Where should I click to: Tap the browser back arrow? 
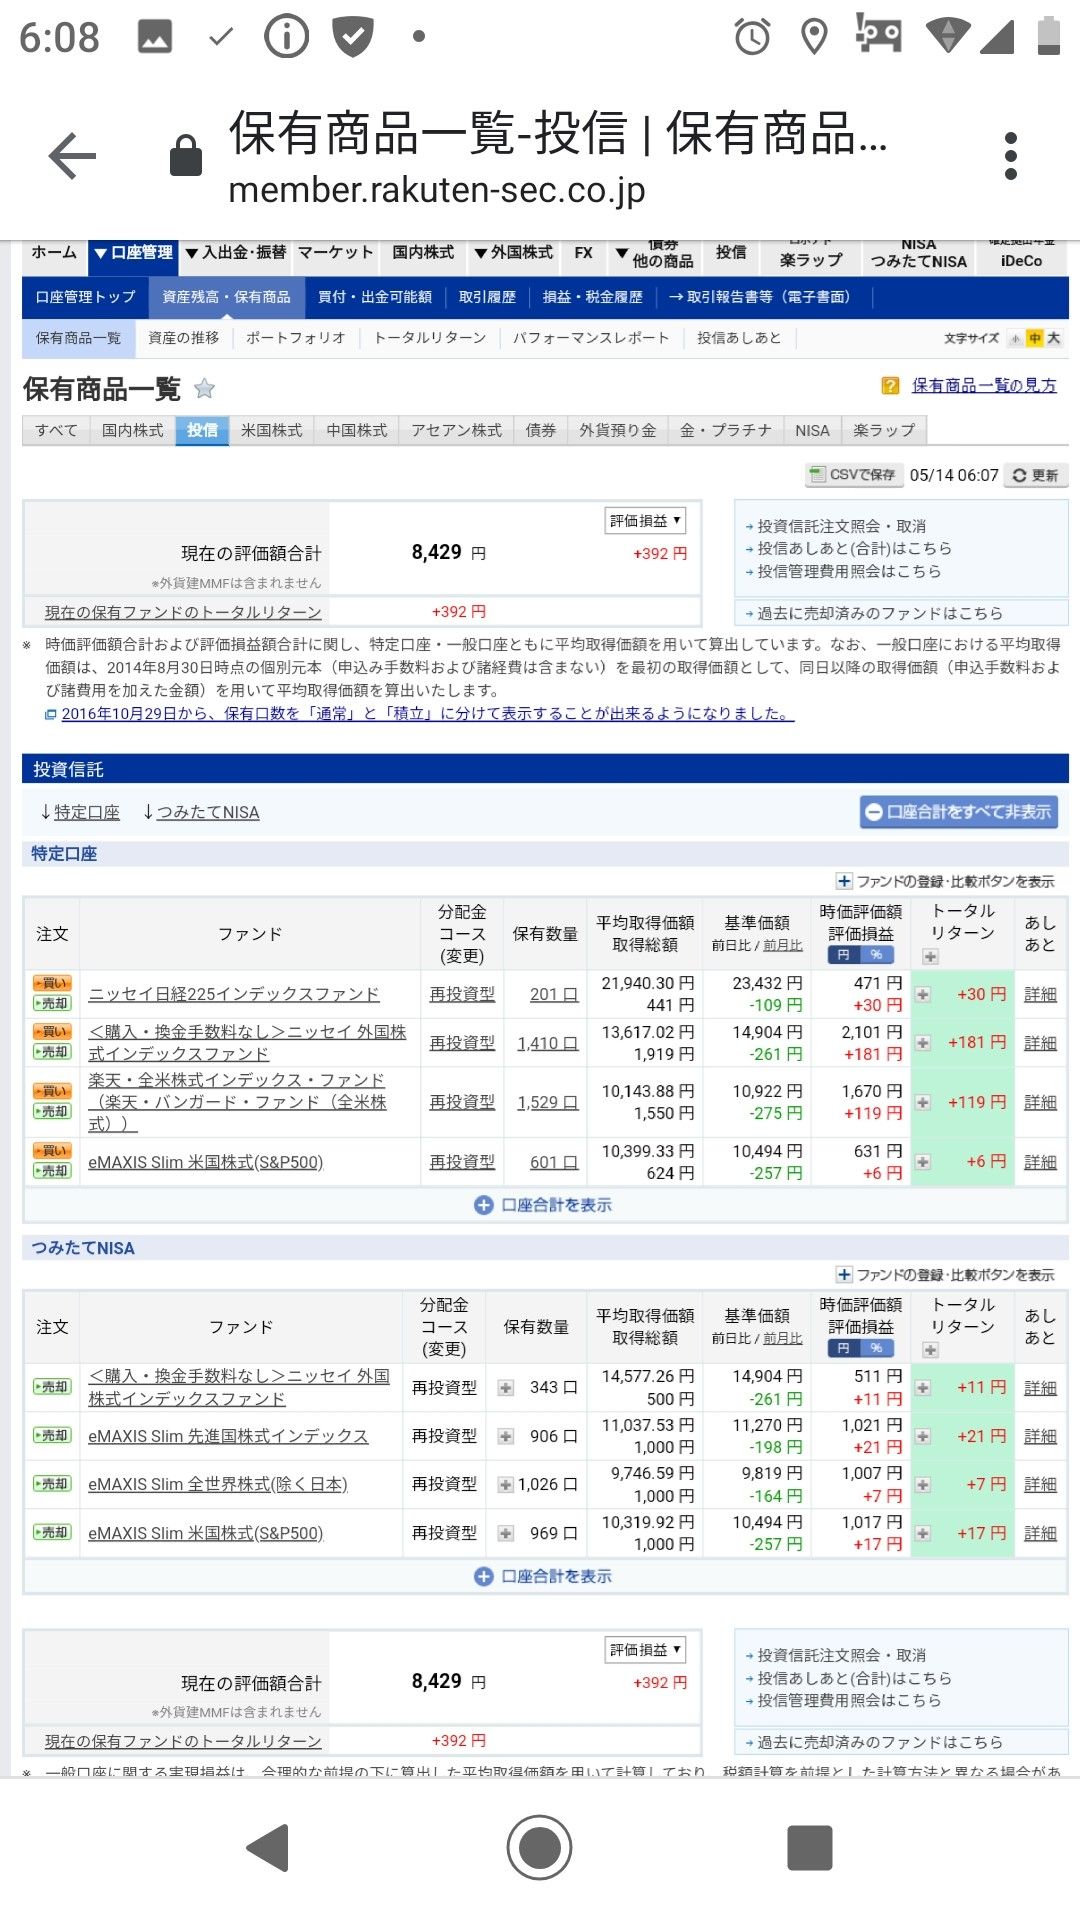click(x=72, y=156)
